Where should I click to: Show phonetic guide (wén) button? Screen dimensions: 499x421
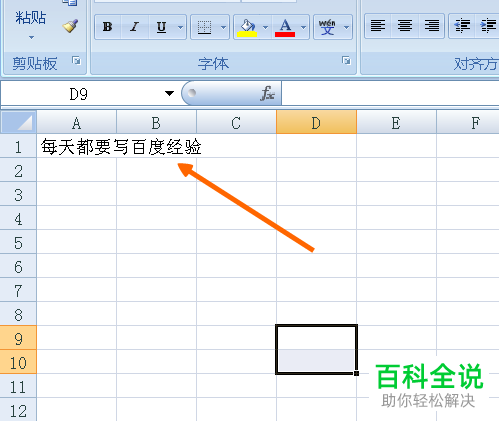[x=327, y=27]
